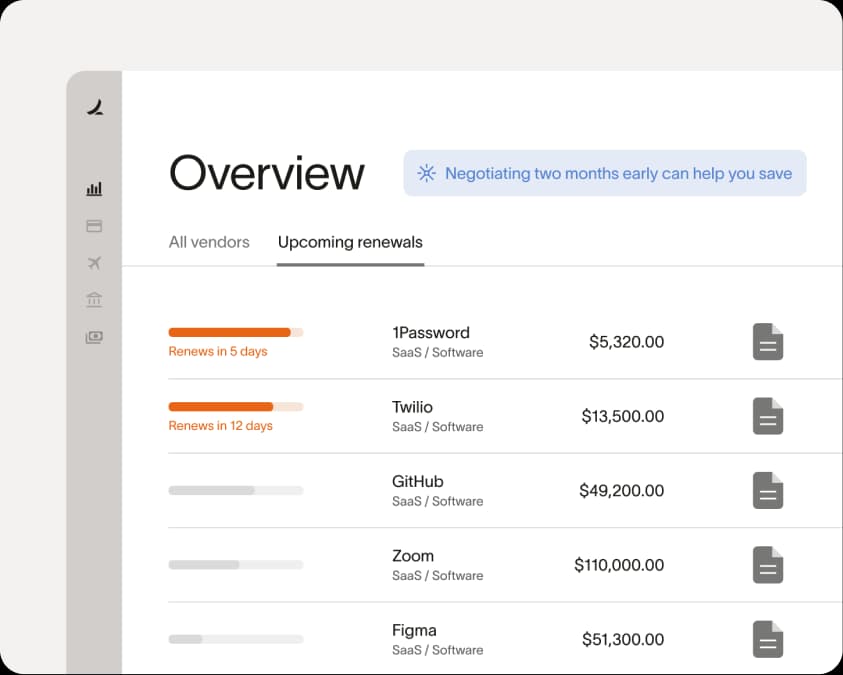
Task: Open the 1Password contract document icon
Action: tap(767, 342)
